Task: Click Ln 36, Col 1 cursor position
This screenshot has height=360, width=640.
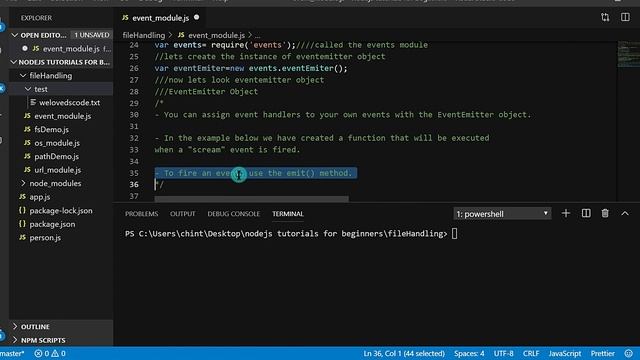Action: coord(404,353)
